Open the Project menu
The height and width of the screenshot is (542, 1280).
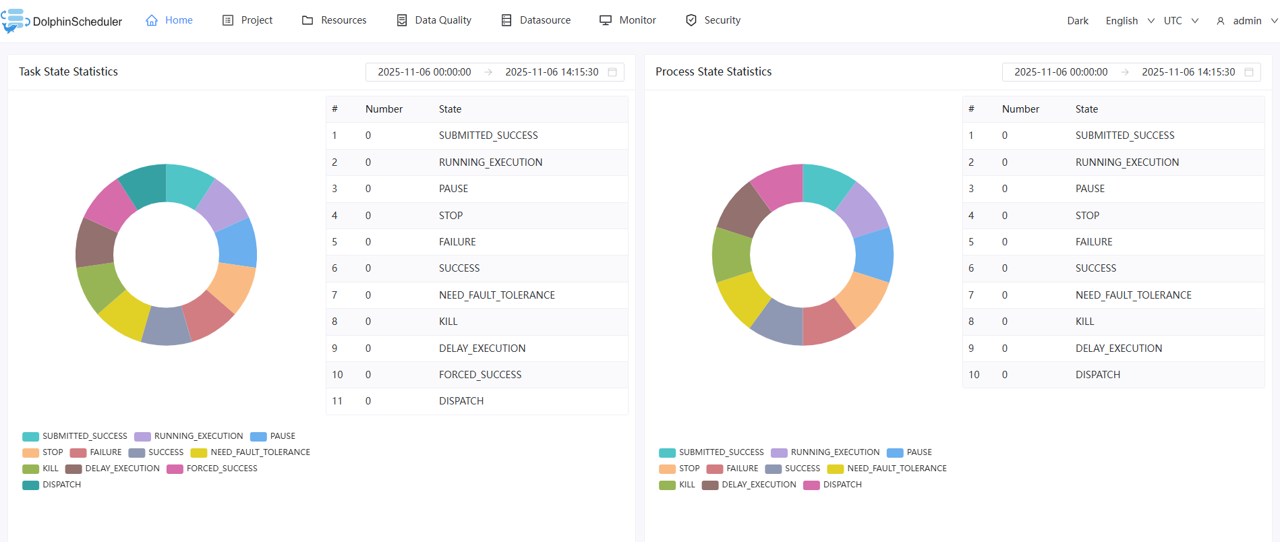(247, 20)
